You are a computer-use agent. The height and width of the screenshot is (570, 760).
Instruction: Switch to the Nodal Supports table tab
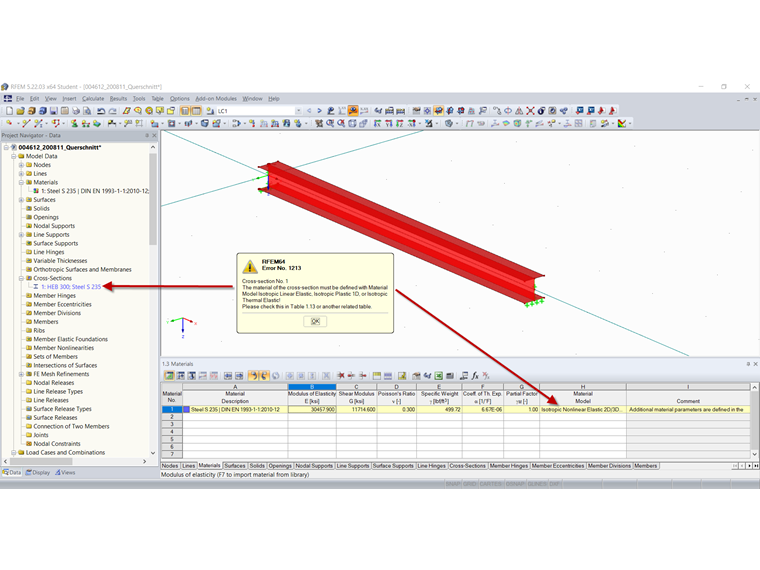(x=314, y=466)
